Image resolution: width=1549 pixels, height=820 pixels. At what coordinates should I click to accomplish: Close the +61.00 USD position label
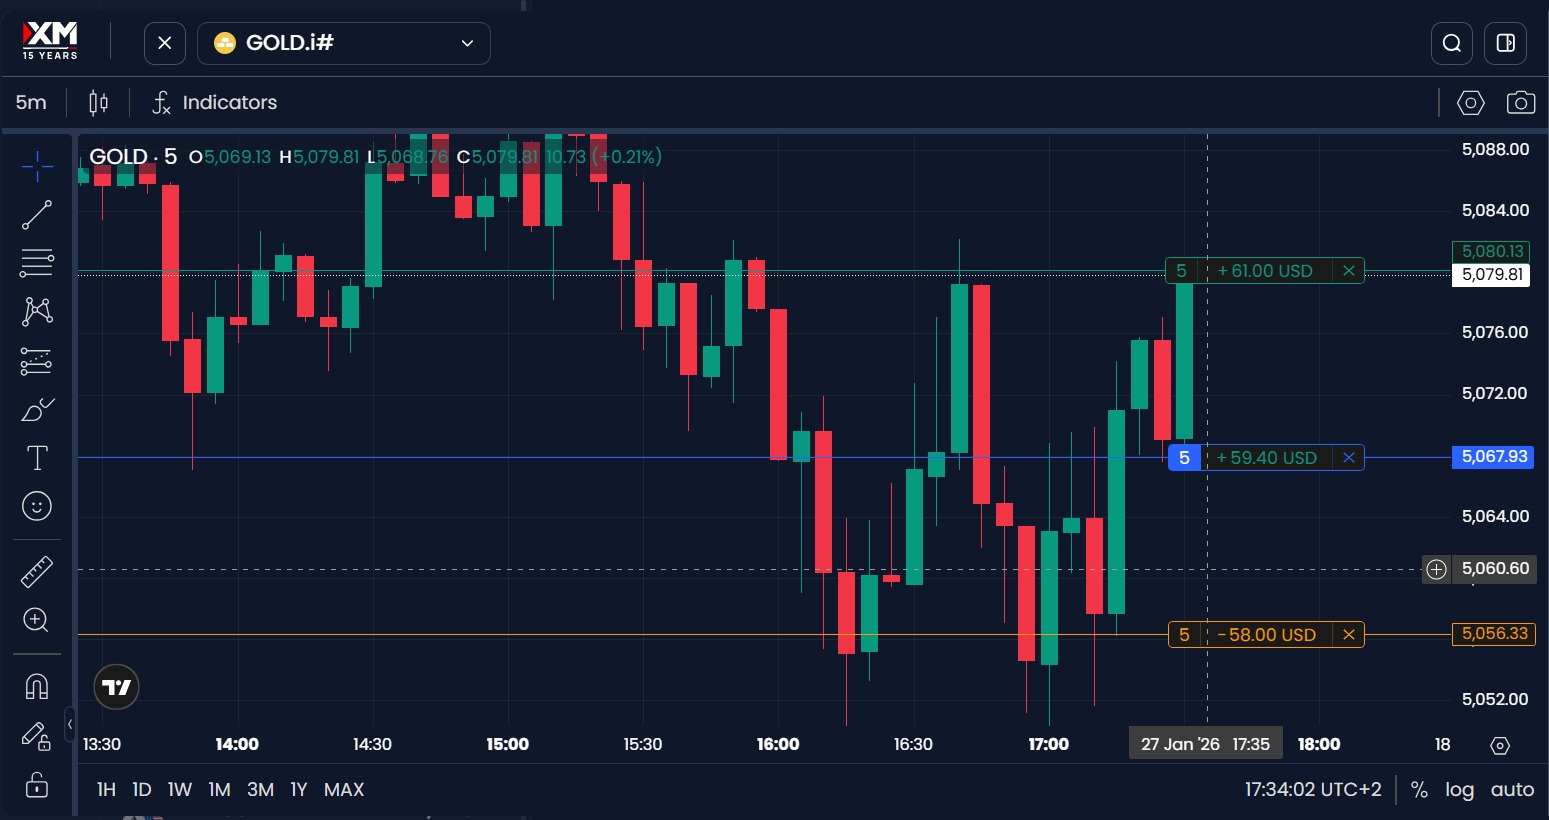pyautogui.click(x=1348, y=270)
